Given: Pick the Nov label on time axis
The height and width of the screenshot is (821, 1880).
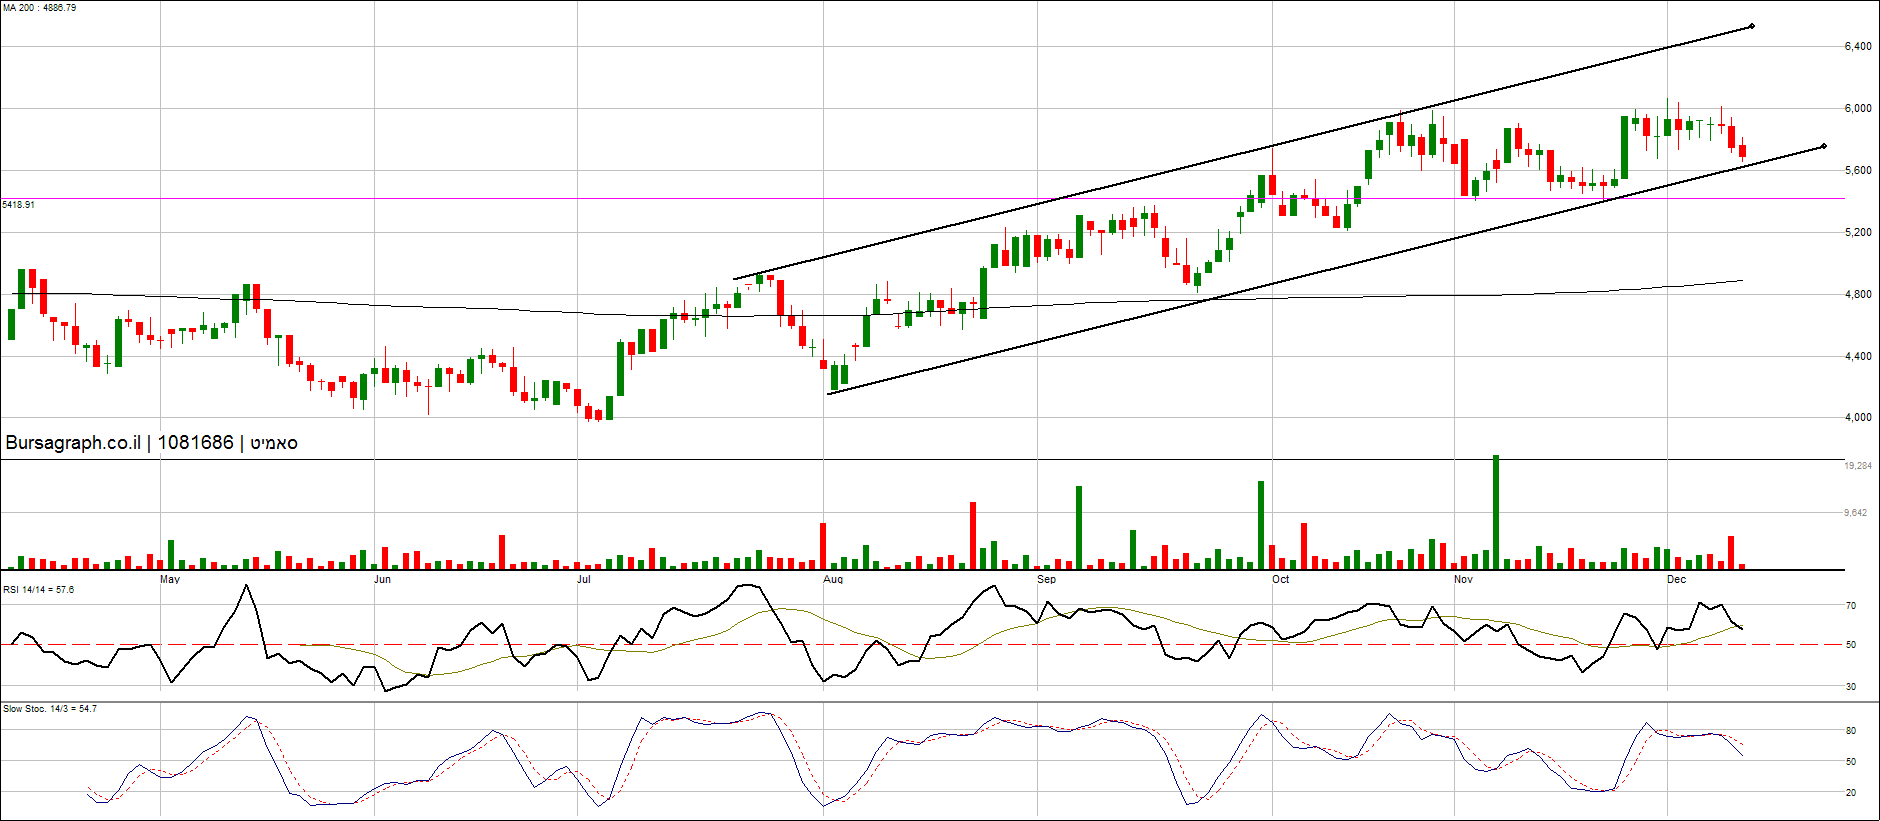Looking at the screenshot, I should (x=1463, y=580).
